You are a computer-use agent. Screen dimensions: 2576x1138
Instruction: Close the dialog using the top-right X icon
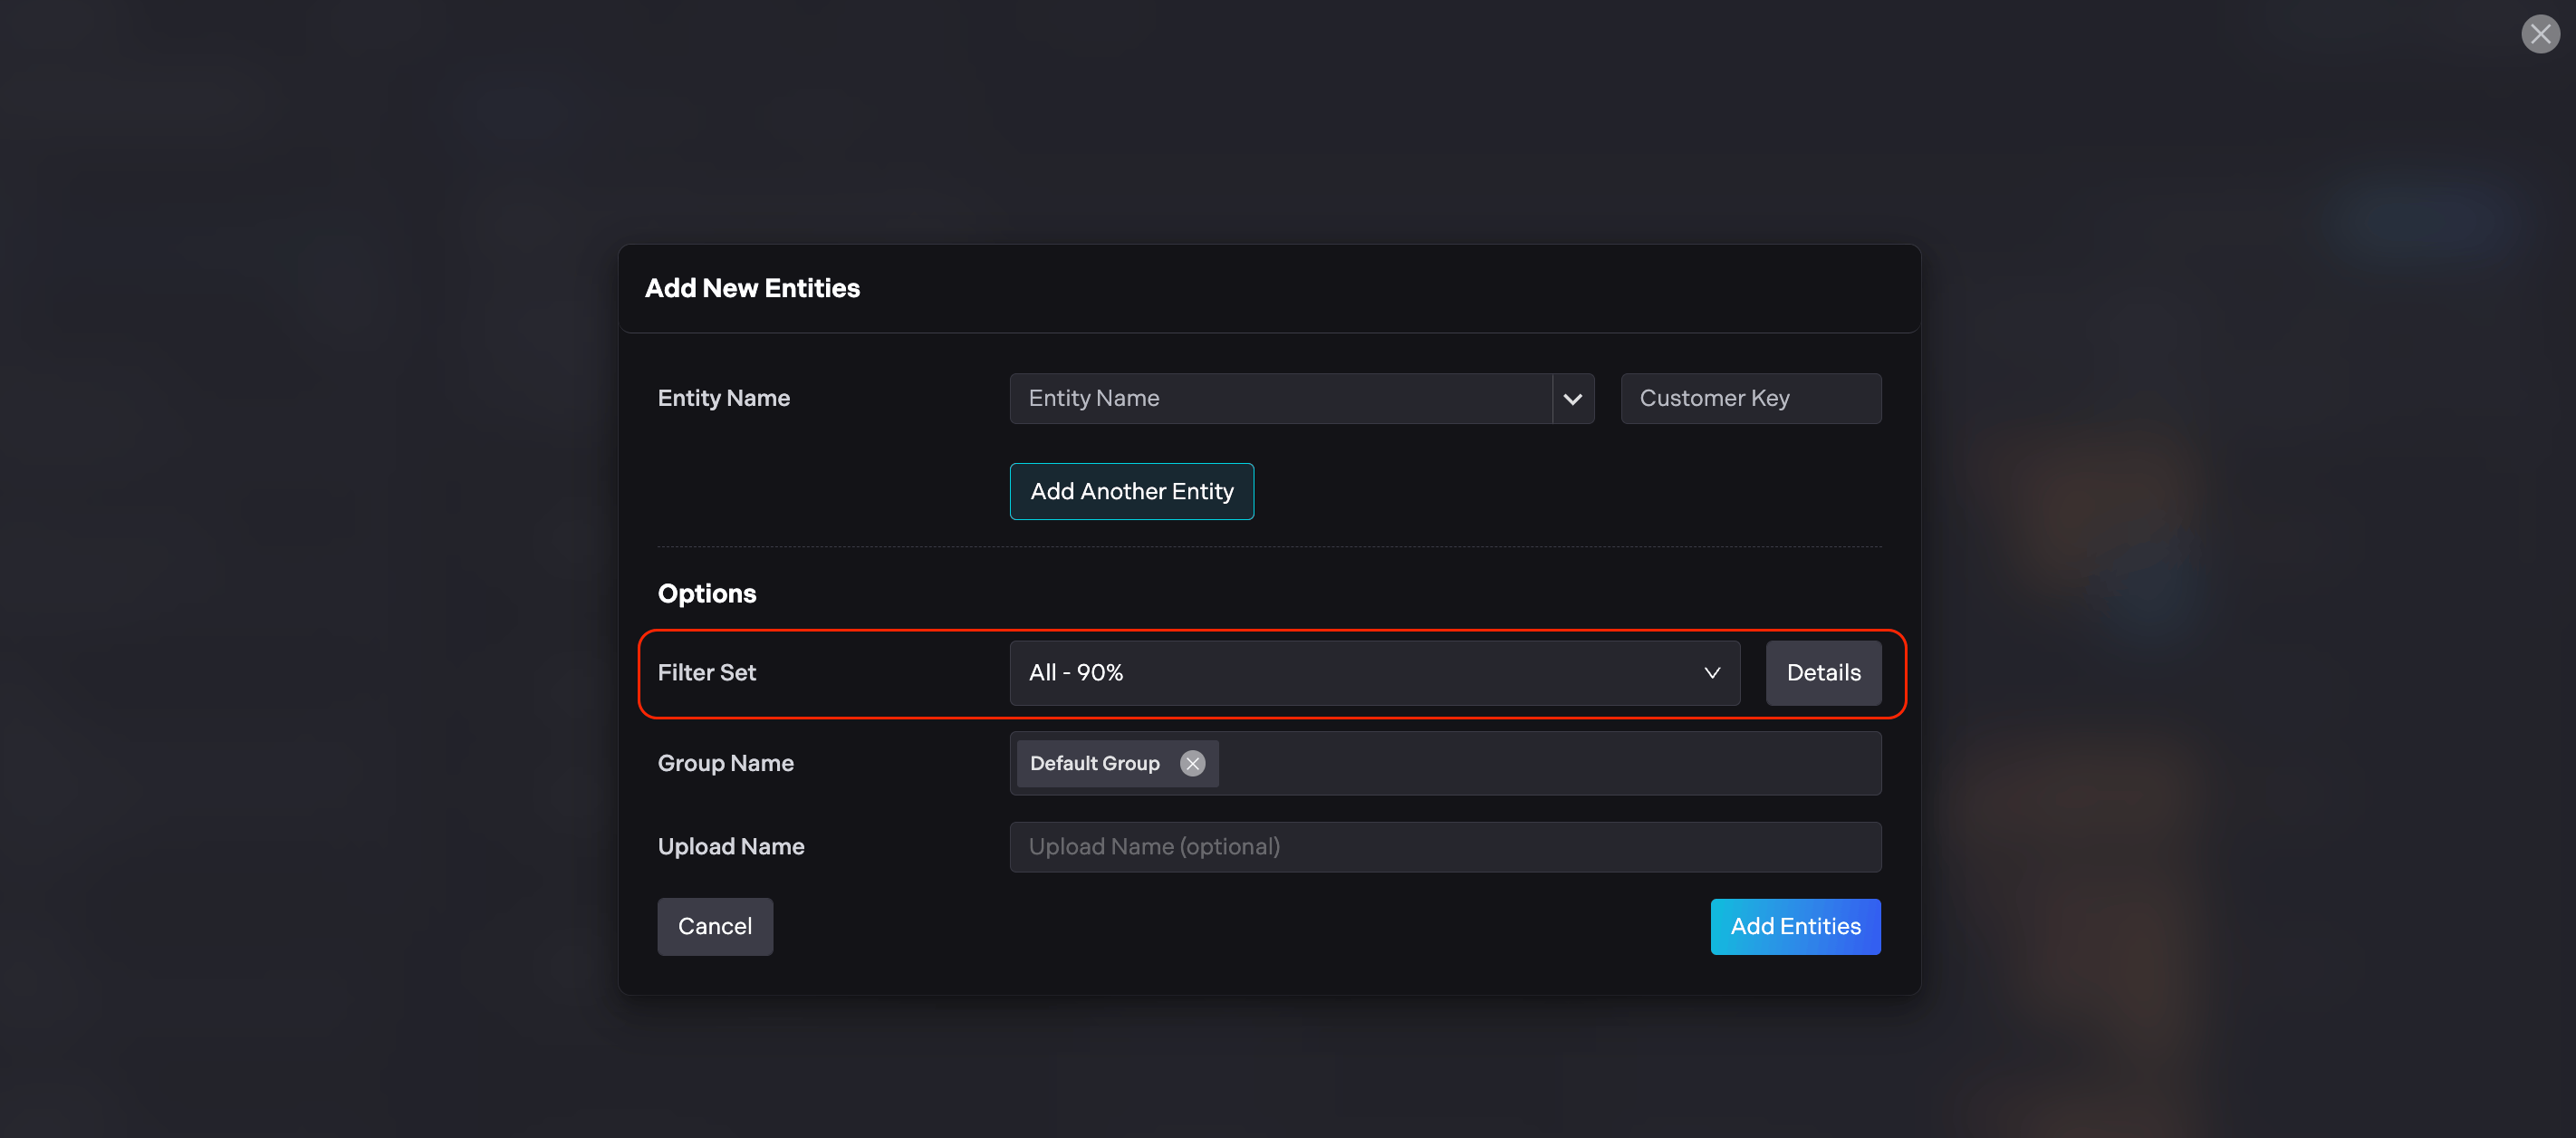coord(2539,34)
